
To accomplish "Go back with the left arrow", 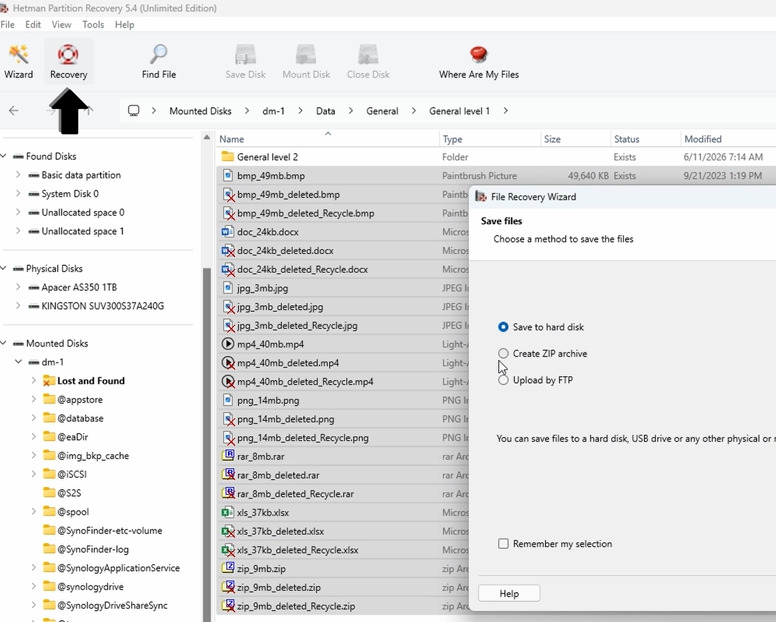I will (14, 111).
